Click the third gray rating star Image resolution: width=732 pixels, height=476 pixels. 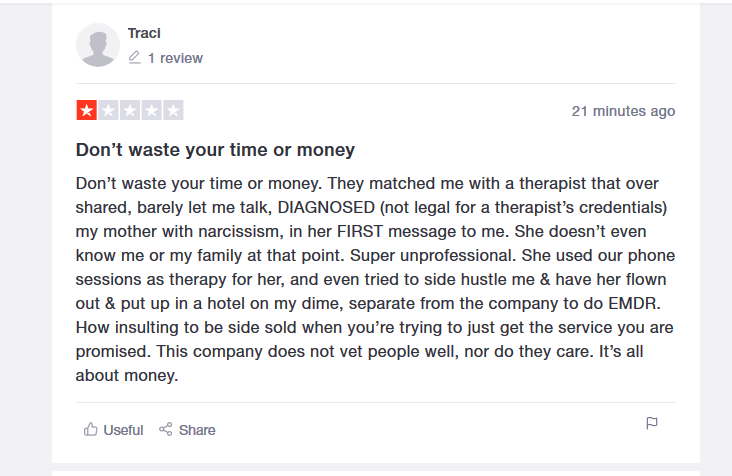click(x=130, y=111)
